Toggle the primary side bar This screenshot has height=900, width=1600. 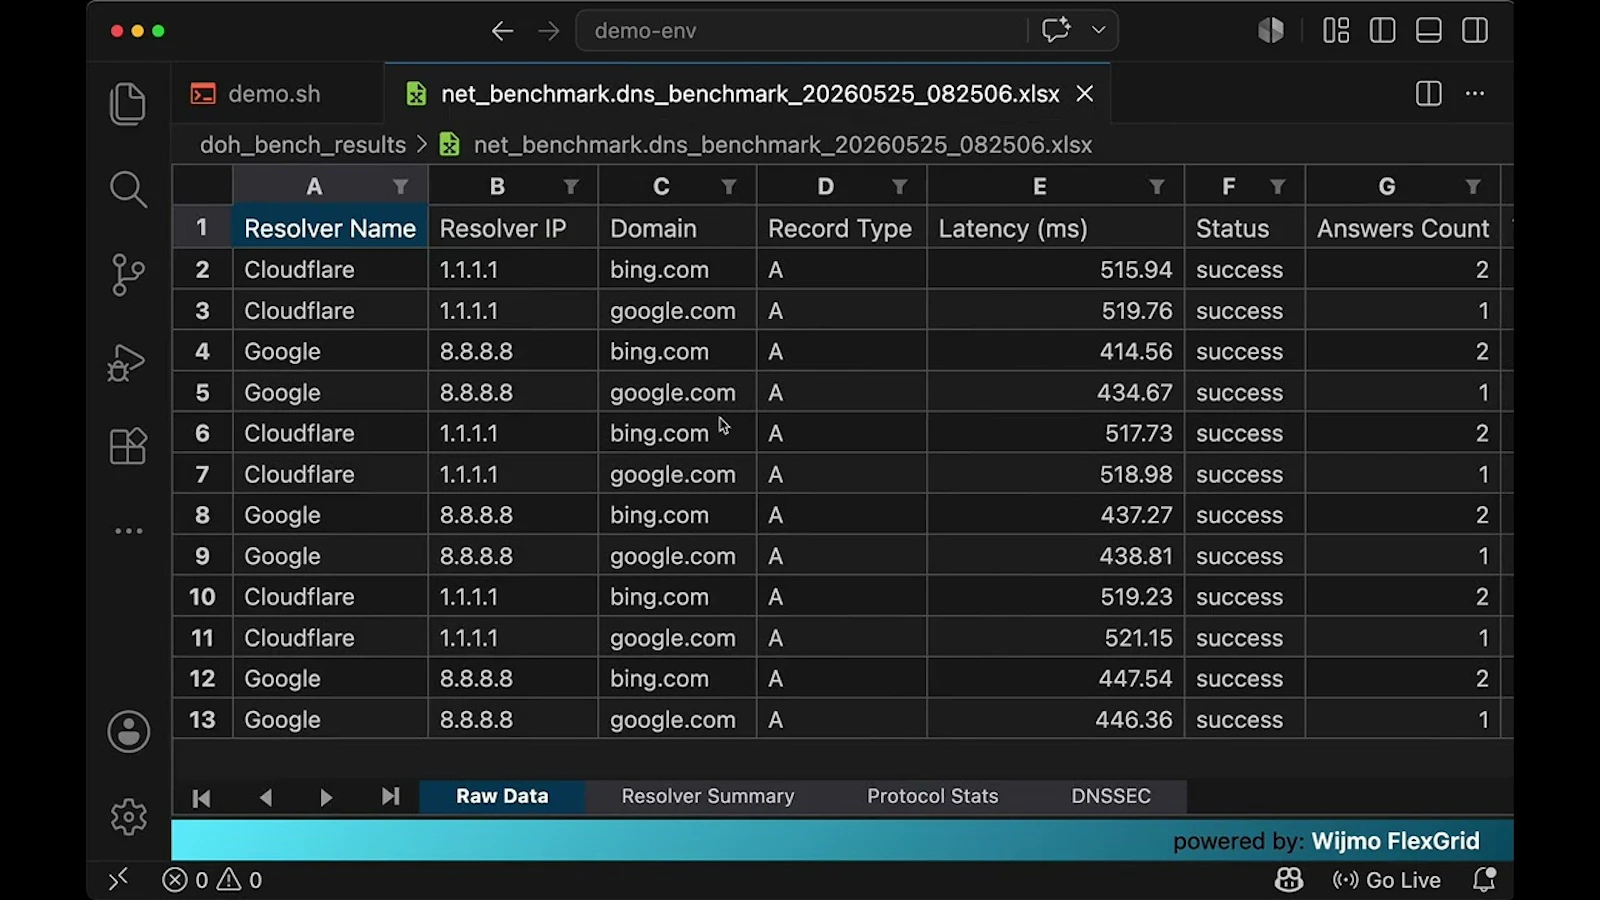1382,31
